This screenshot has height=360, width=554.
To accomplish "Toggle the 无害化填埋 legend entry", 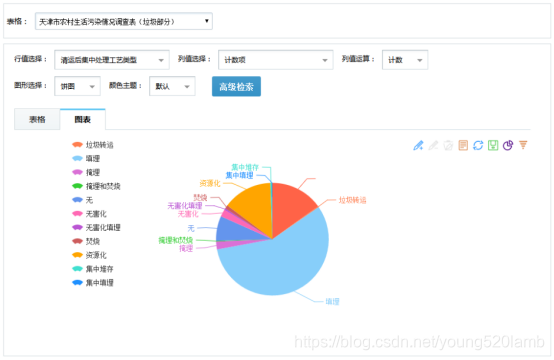I will pyautogui.click(x=96, y=228).
